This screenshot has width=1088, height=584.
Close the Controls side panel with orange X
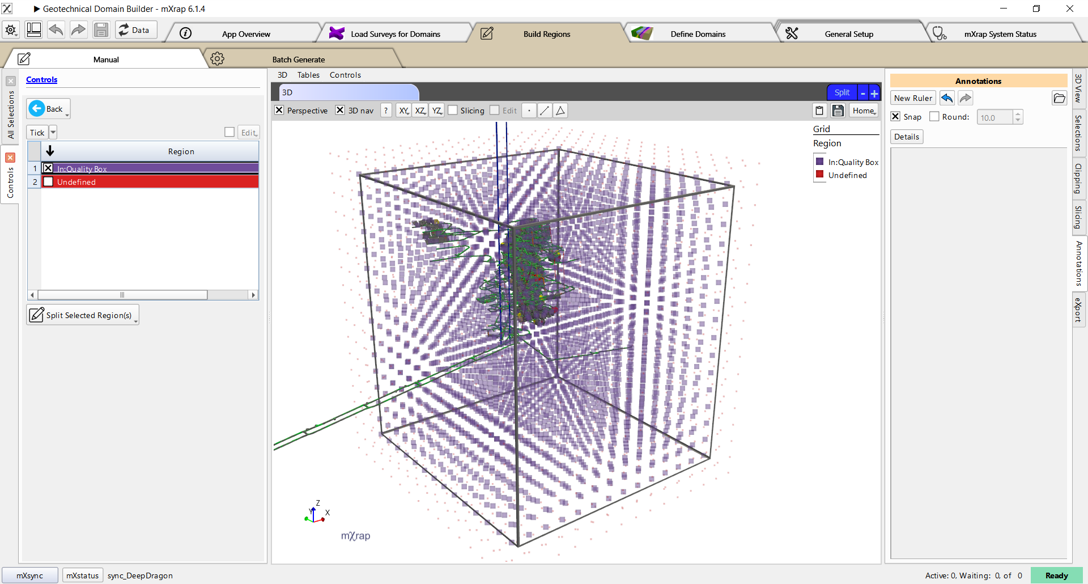coord(10,157)
